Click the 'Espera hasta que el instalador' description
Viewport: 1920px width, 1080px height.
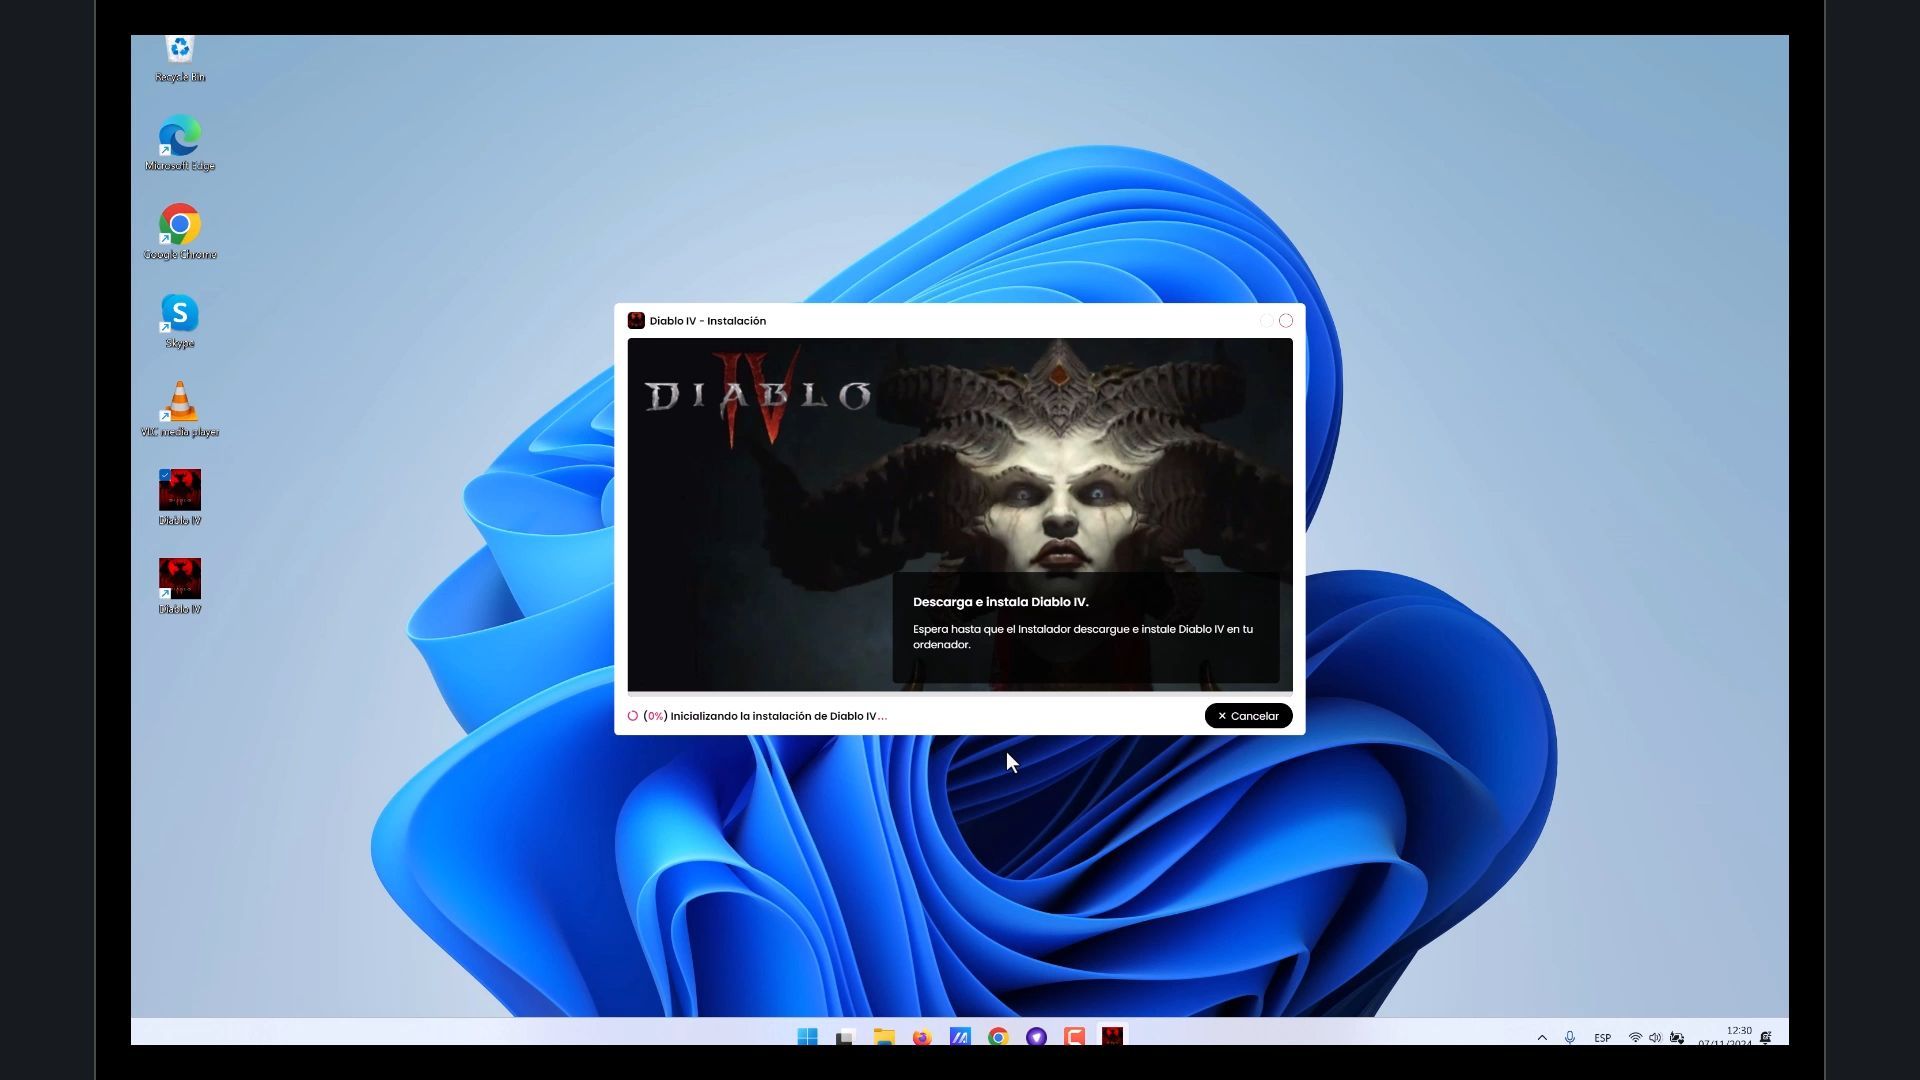tap(1083, 637)
